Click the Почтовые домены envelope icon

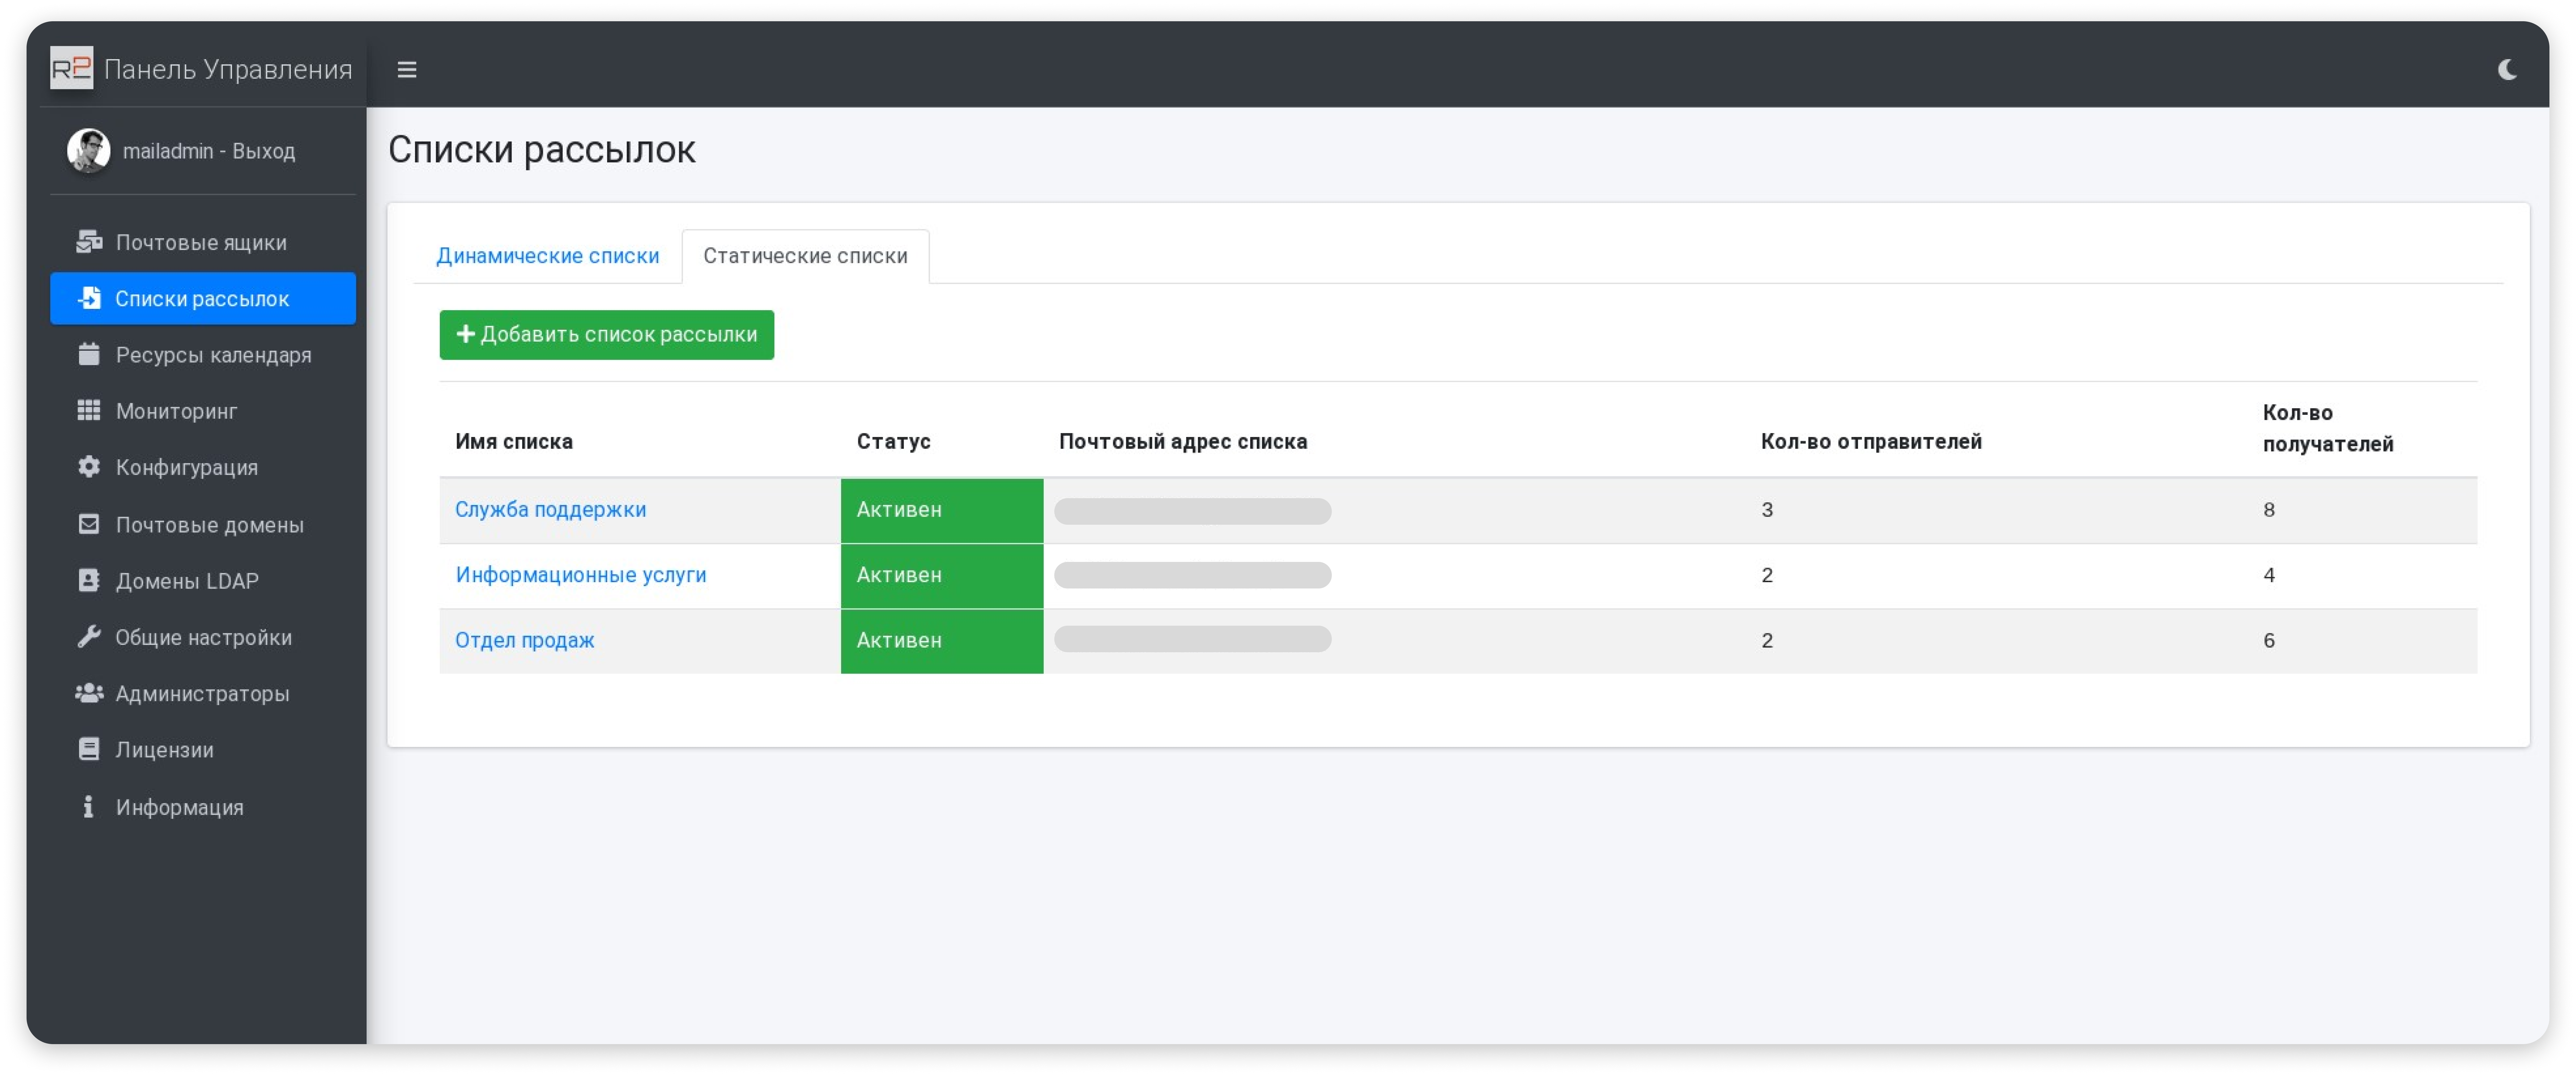point(89,524)
